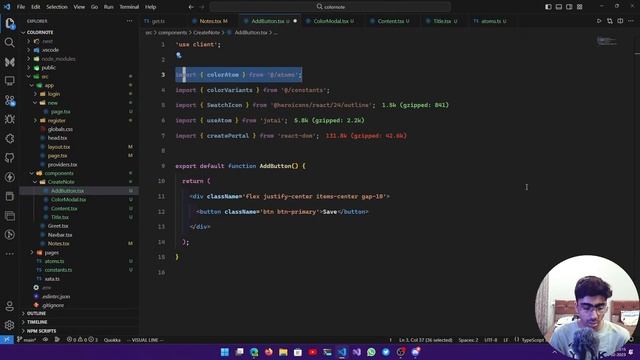Open Explorer panel more actions ellipsis
Screen dimensions: 640x360
tap(129, 21)
